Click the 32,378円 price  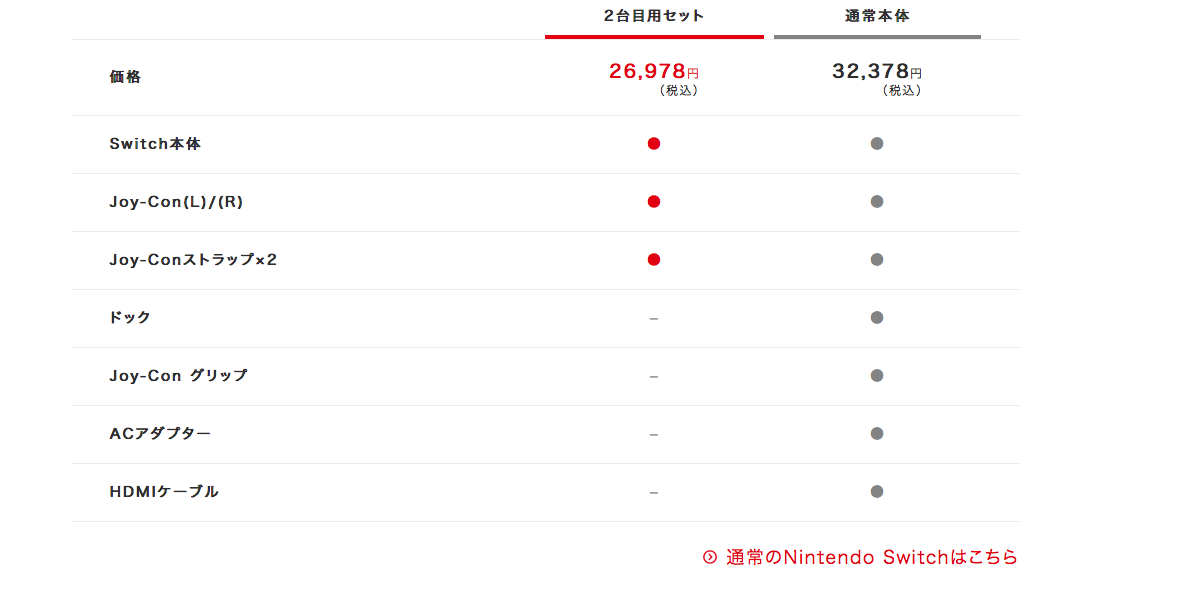877,72
